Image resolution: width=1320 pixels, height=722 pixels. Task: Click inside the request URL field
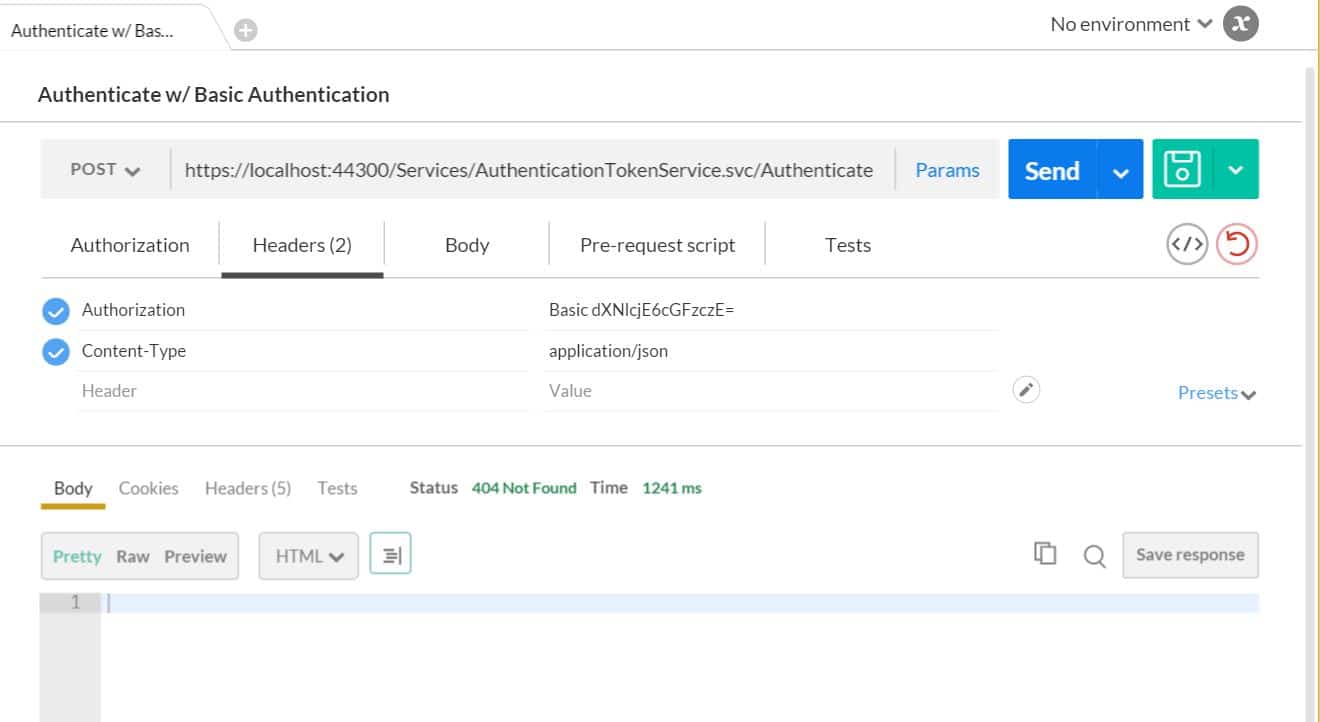[x=527, y=170]
